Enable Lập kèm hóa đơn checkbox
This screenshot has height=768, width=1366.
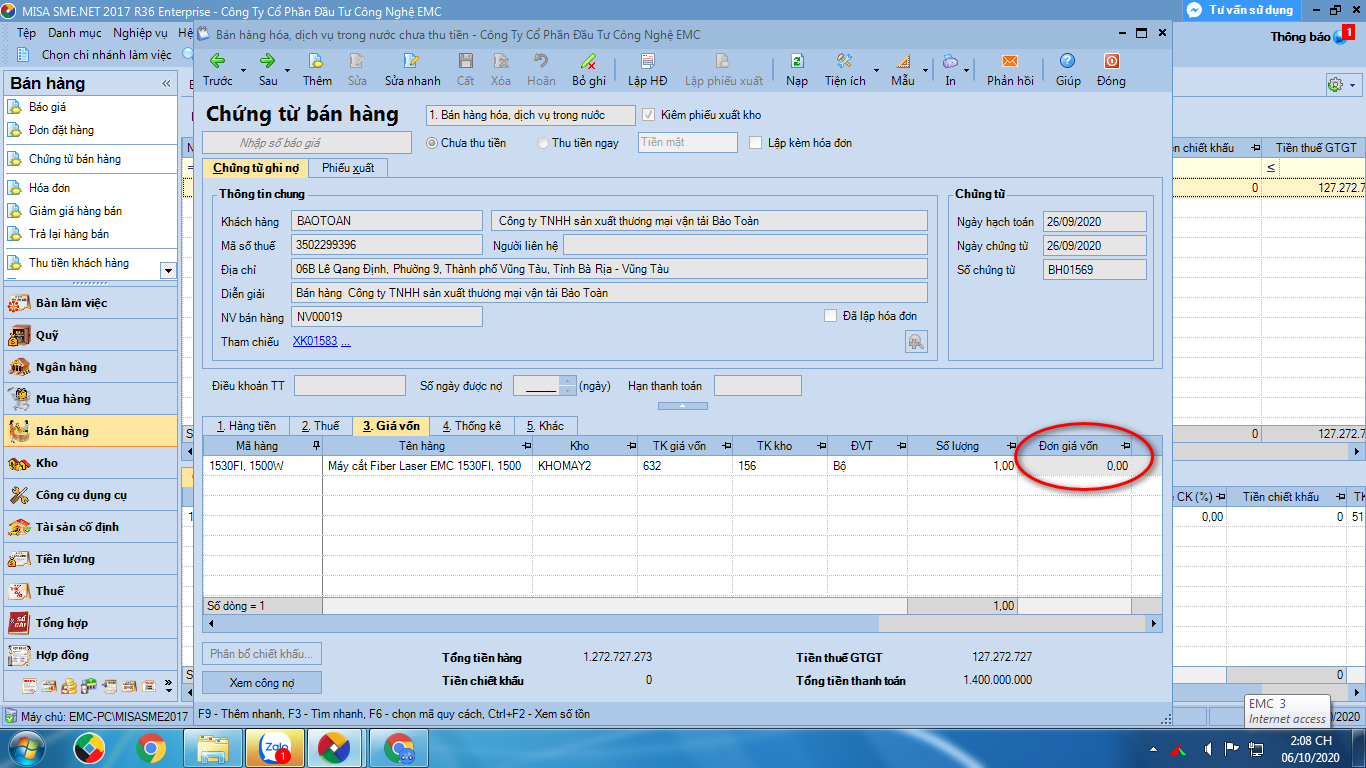(756, 143)
